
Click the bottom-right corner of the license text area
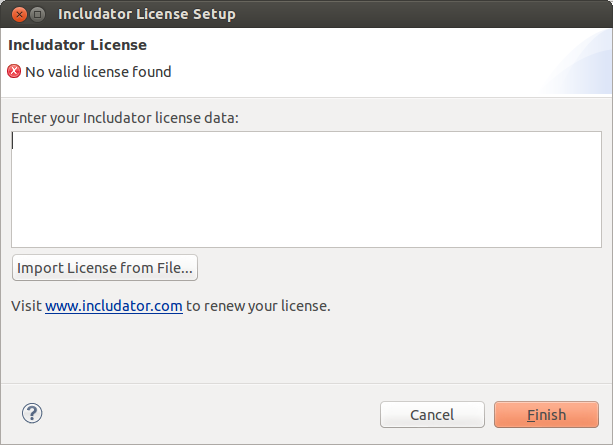[x=598, y=244]
